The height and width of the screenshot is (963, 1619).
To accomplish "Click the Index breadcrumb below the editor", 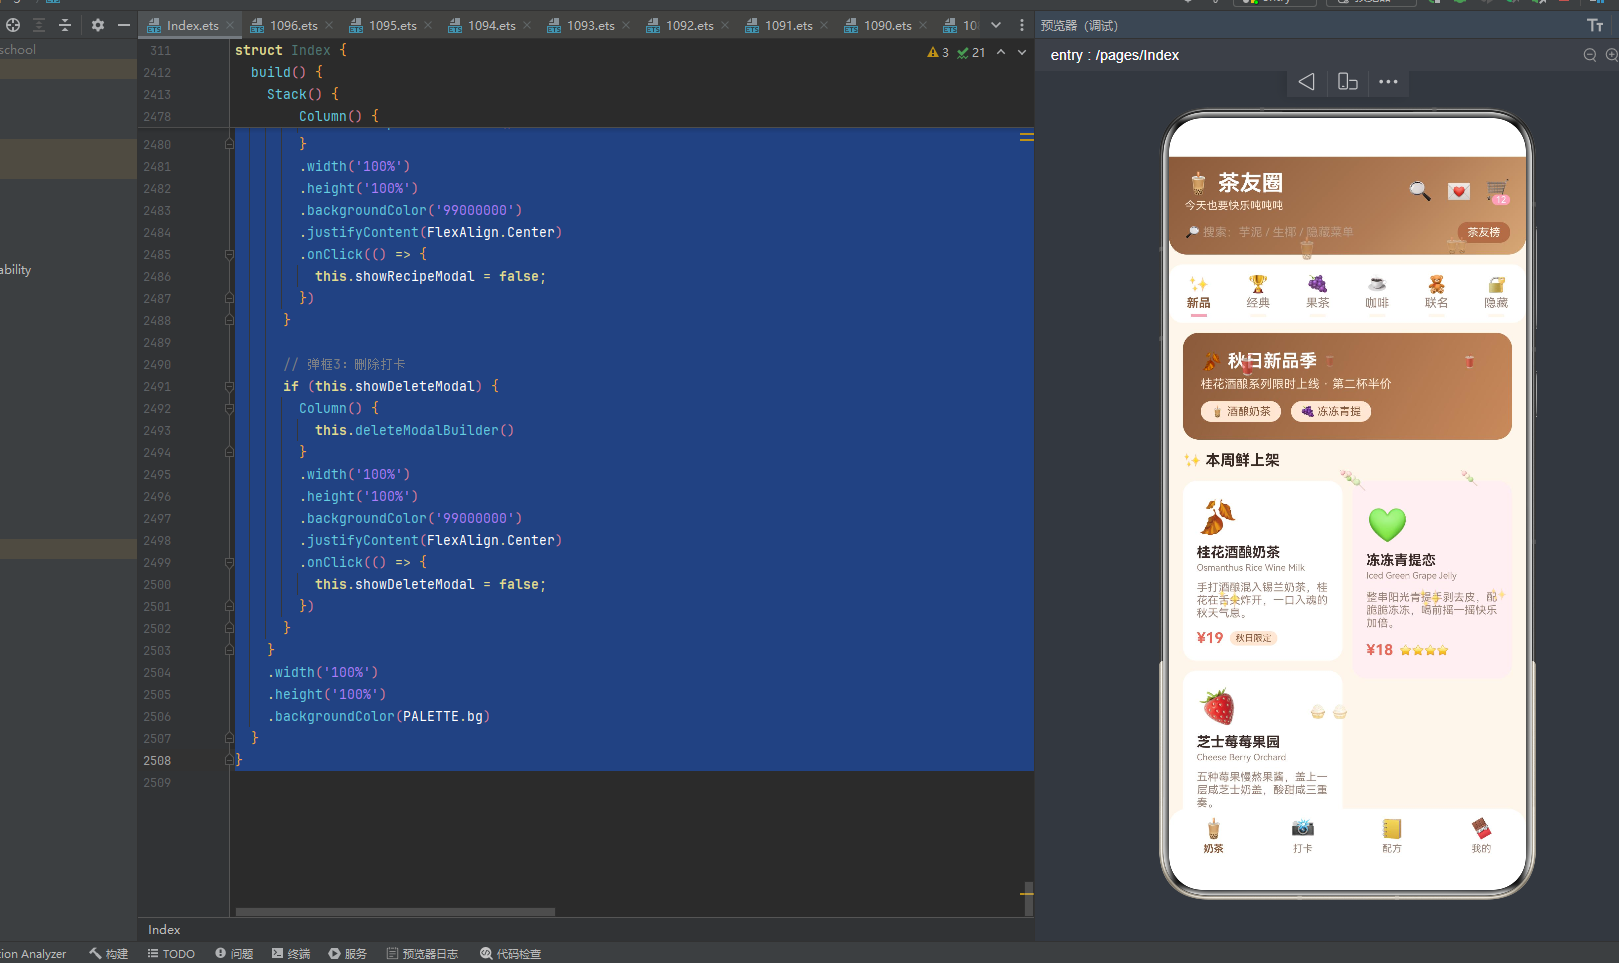I will pyautogui.click(x=164, y=930).
